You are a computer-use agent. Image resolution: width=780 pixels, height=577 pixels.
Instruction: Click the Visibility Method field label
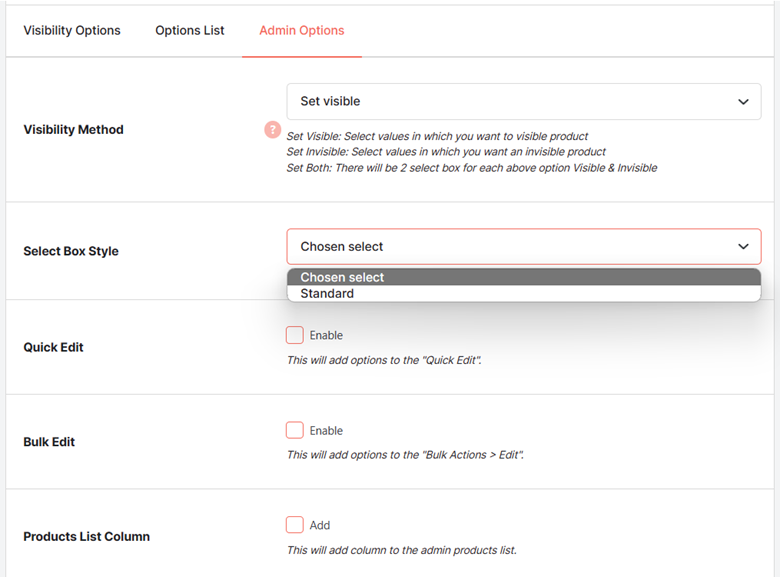pos(74,130)
